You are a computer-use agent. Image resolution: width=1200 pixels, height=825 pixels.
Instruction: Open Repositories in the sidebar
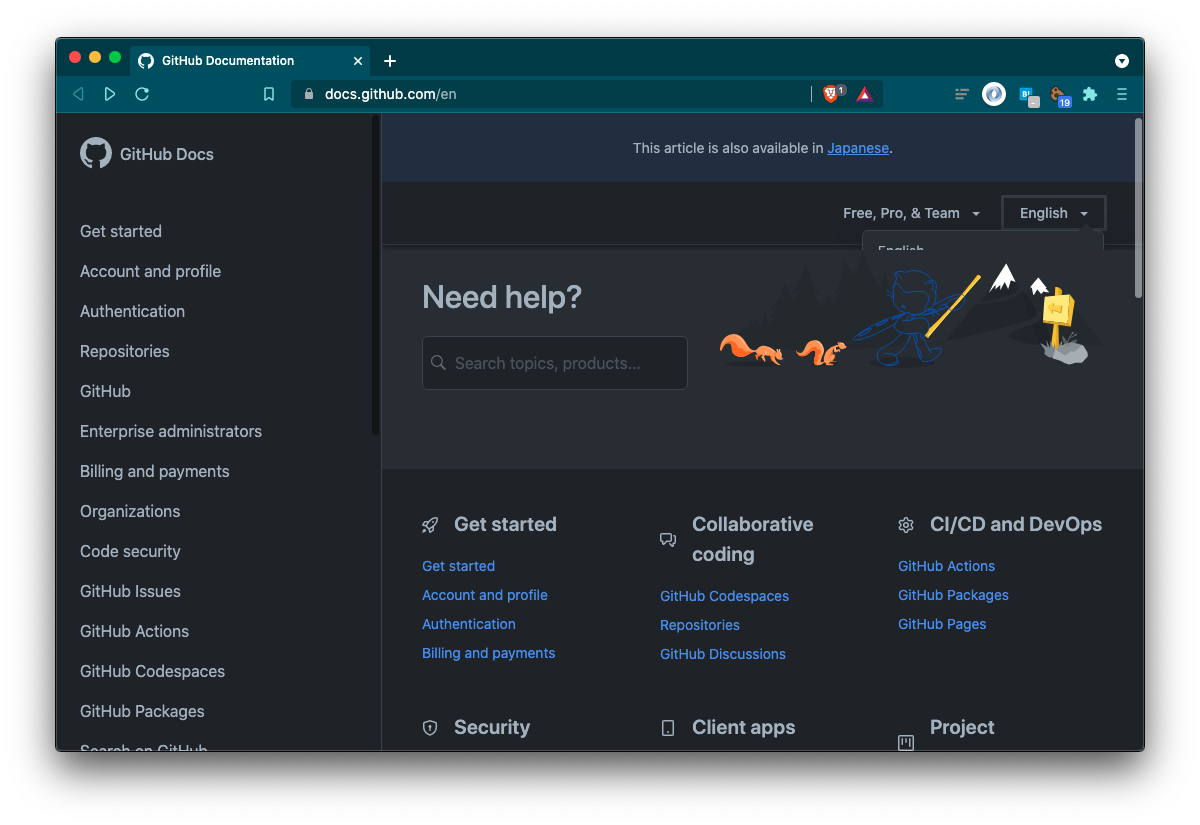125,351
